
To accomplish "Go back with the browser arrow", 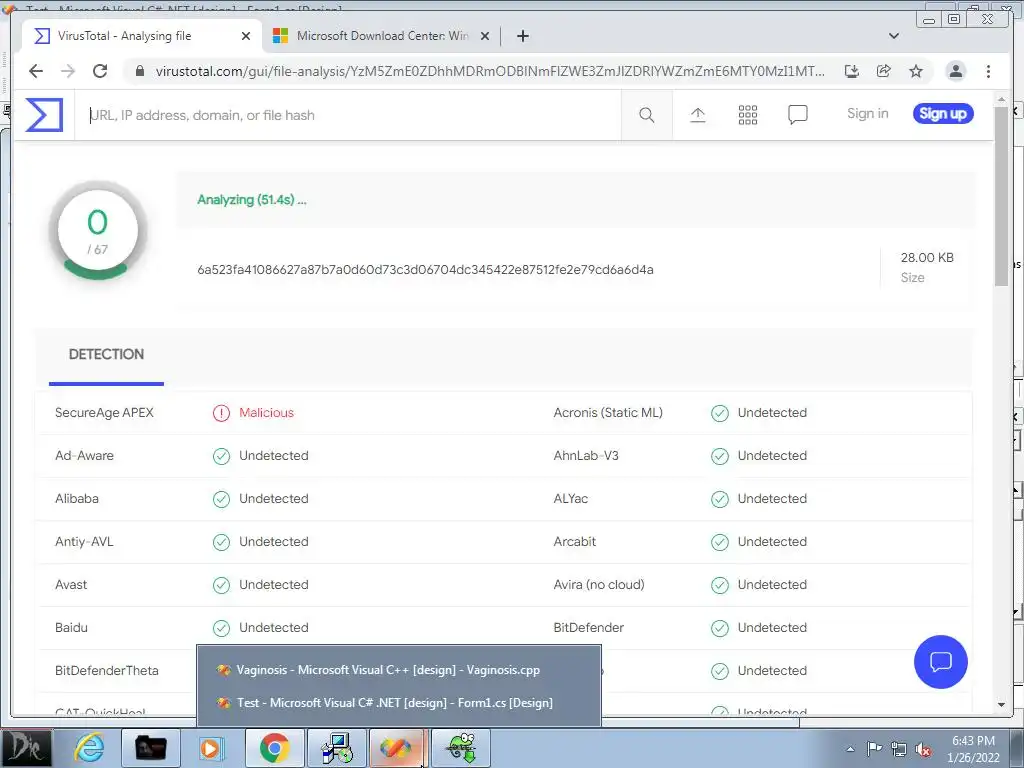I will point(36,71).
